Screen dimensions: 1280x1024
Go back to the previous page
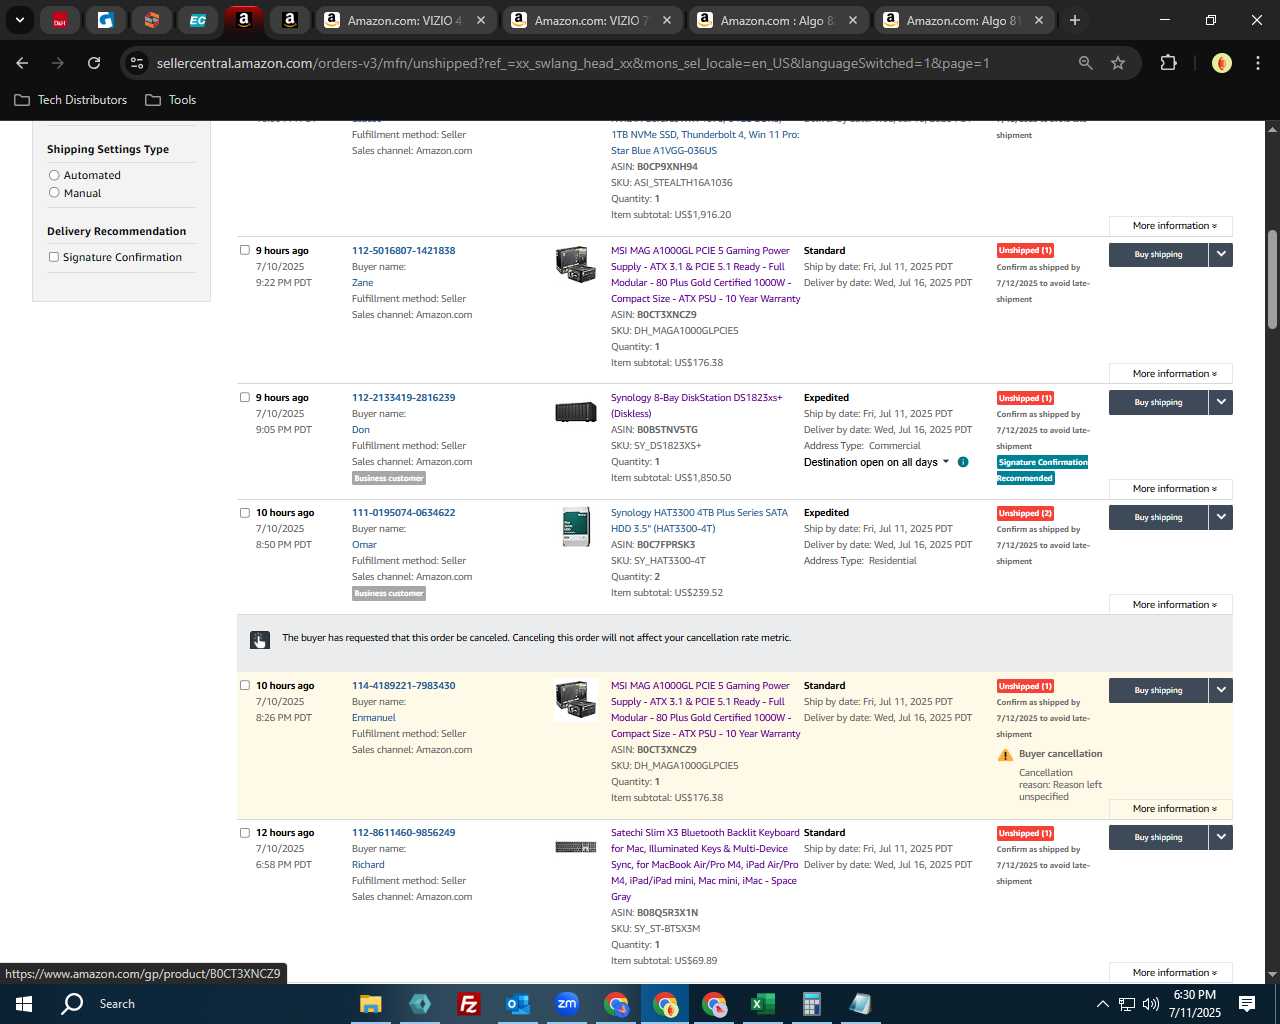[23, 63]
